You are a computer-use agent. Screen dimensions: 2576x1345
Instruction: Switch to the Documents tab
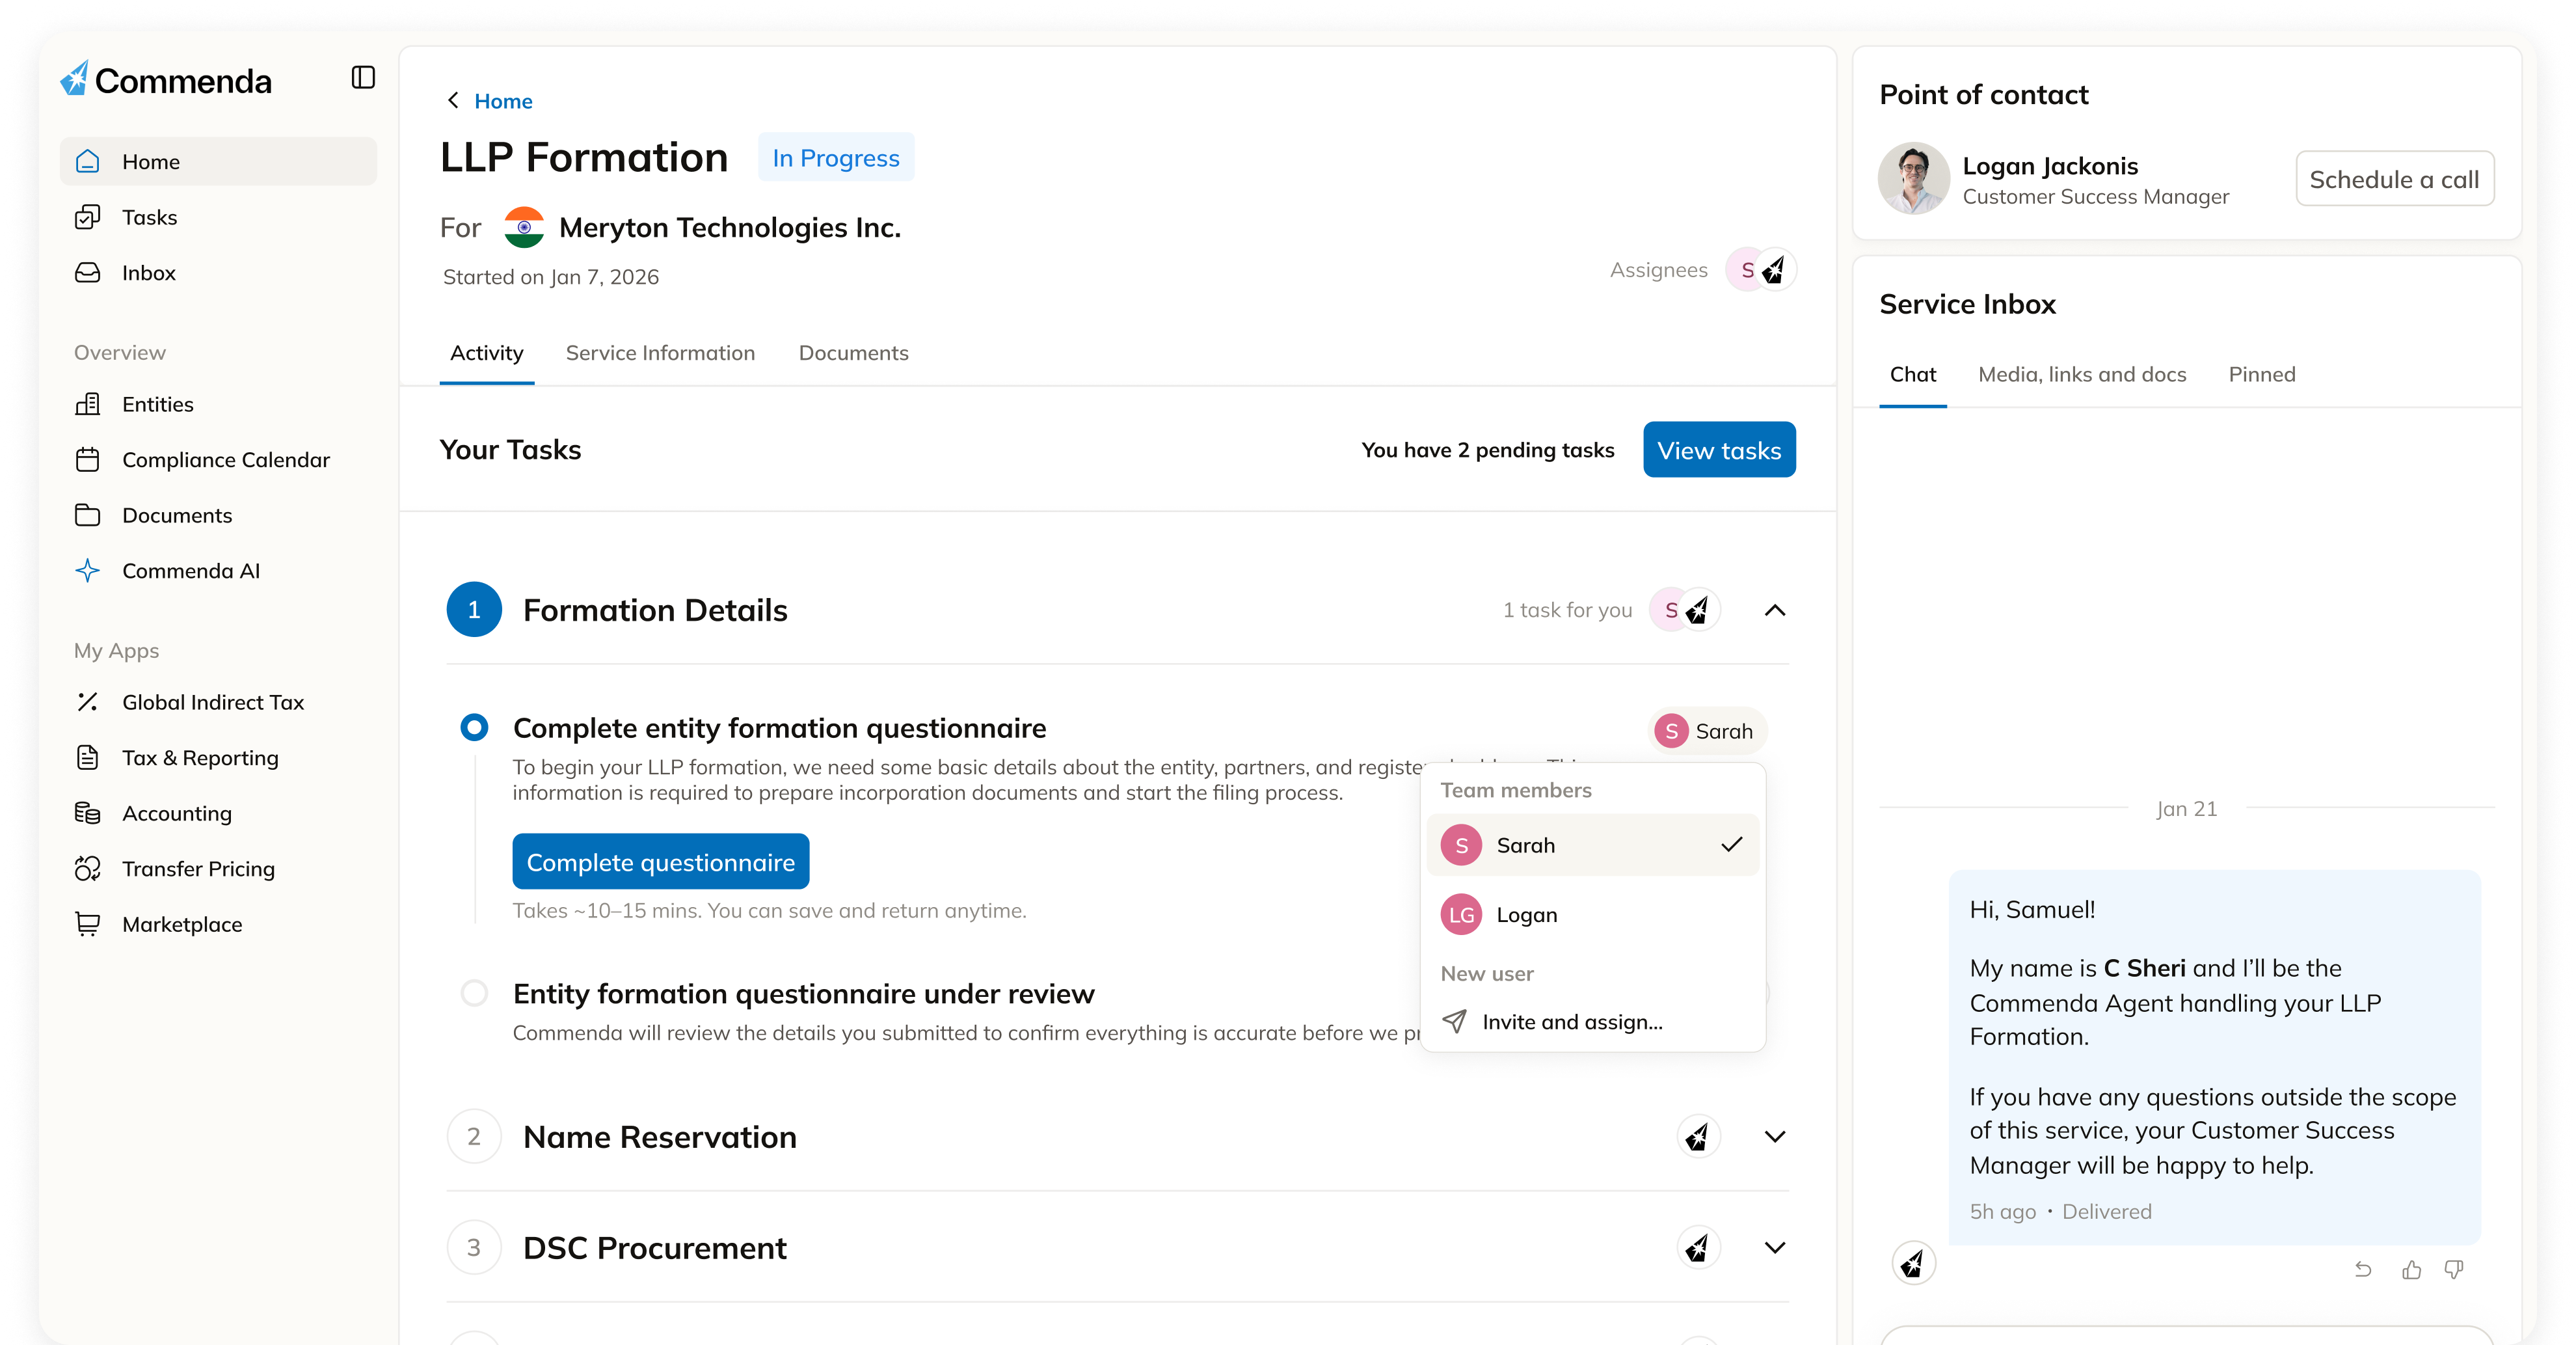(854, 353)
